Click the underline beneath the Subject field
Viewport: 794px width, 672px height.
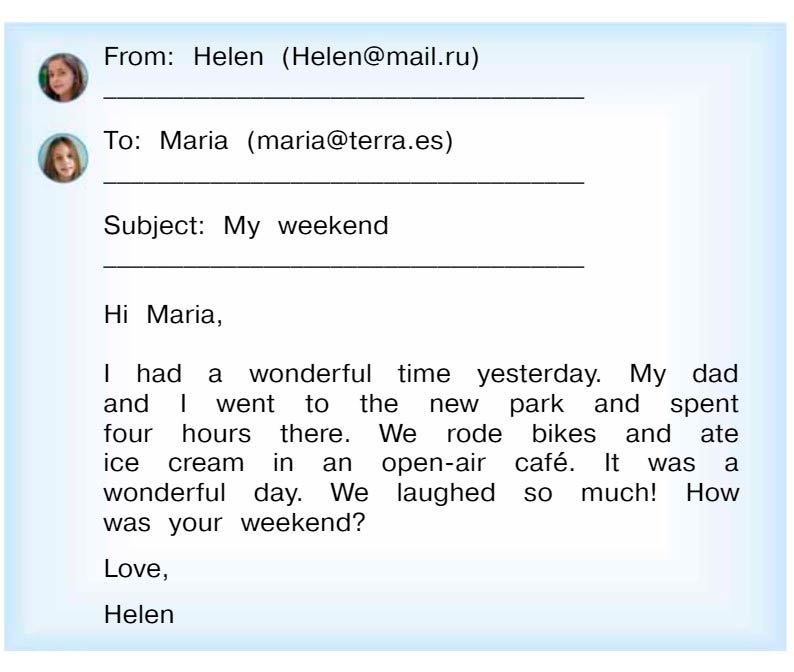343,264
